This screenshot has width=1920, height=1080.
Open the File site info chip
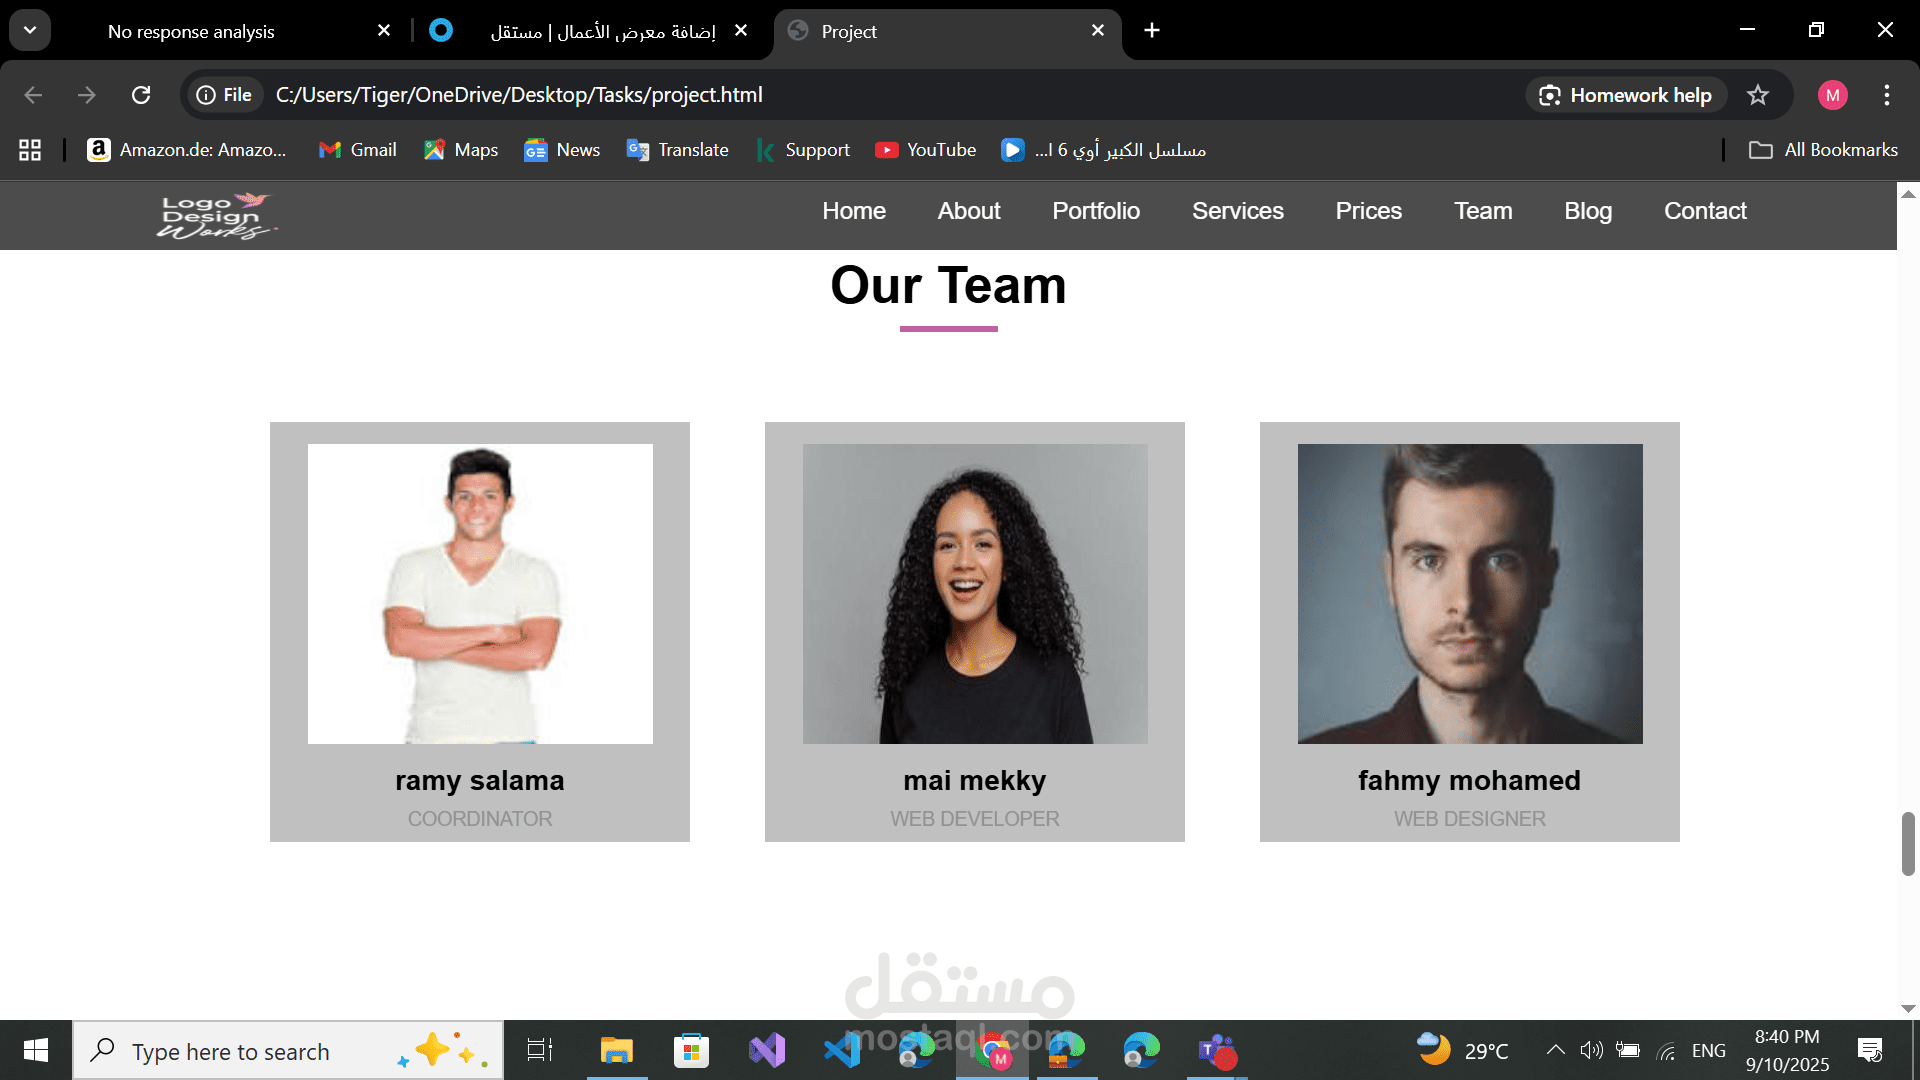tap(225, 95)
